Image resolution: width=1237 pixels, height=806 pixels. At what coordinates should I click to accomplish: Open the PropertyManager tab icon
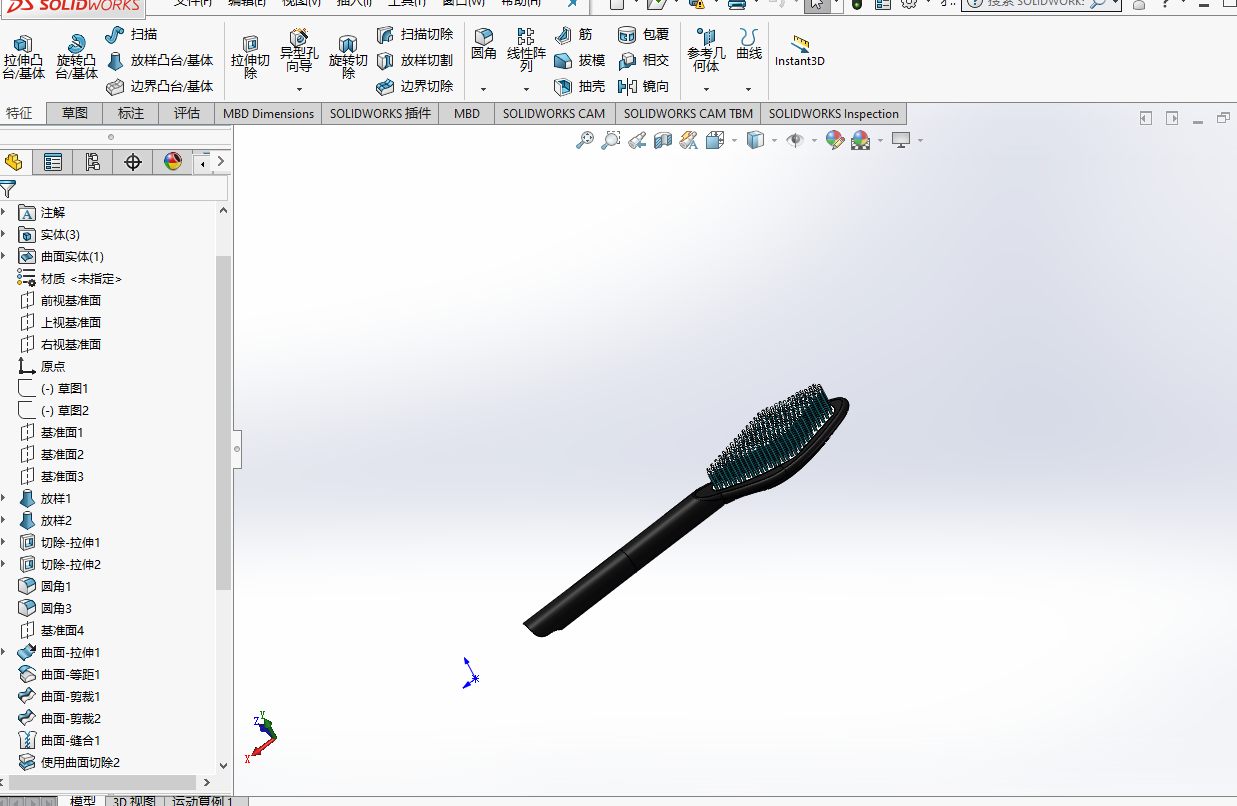53,162
